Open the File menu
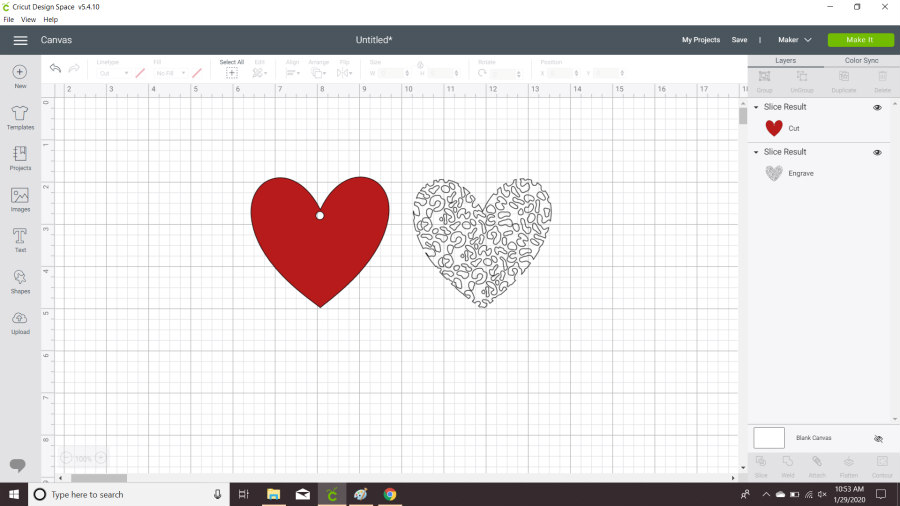This screenshot has height=506, width=900. click(8, 19)
